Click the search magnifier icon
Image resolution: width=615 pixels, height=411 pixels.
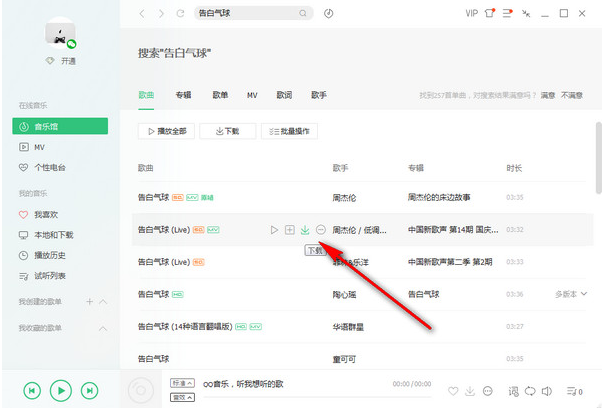pos(303,13)
